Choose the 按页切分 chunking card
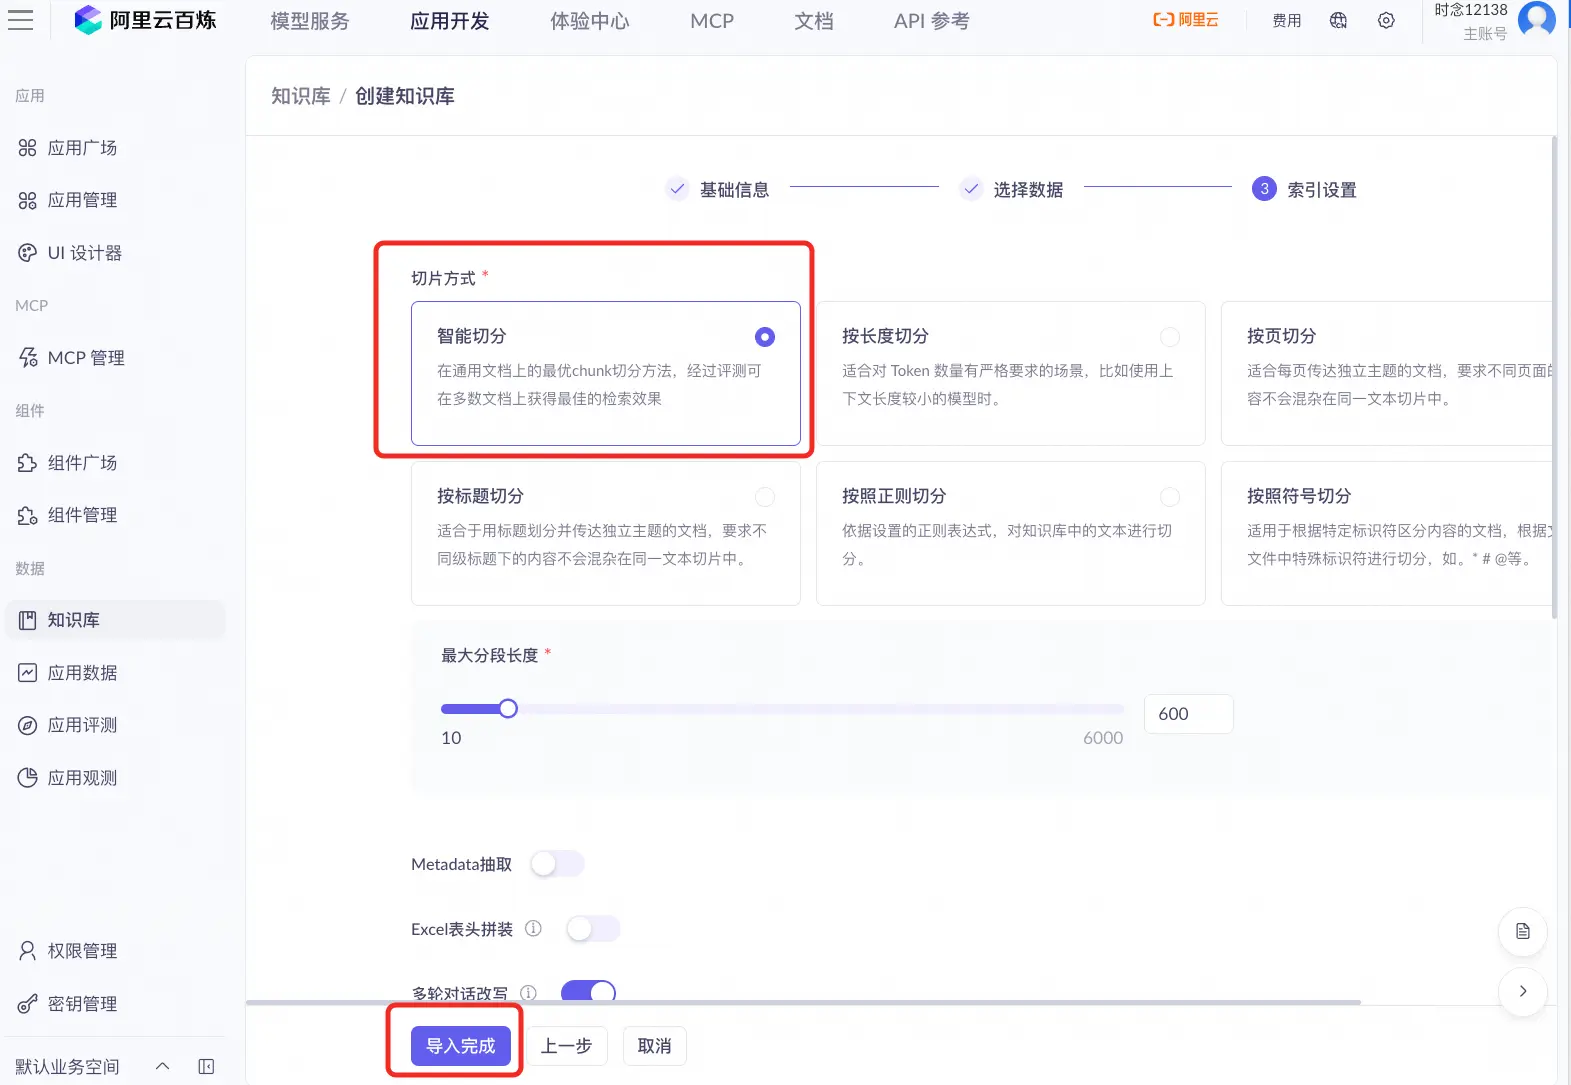 pos(1387,373)
